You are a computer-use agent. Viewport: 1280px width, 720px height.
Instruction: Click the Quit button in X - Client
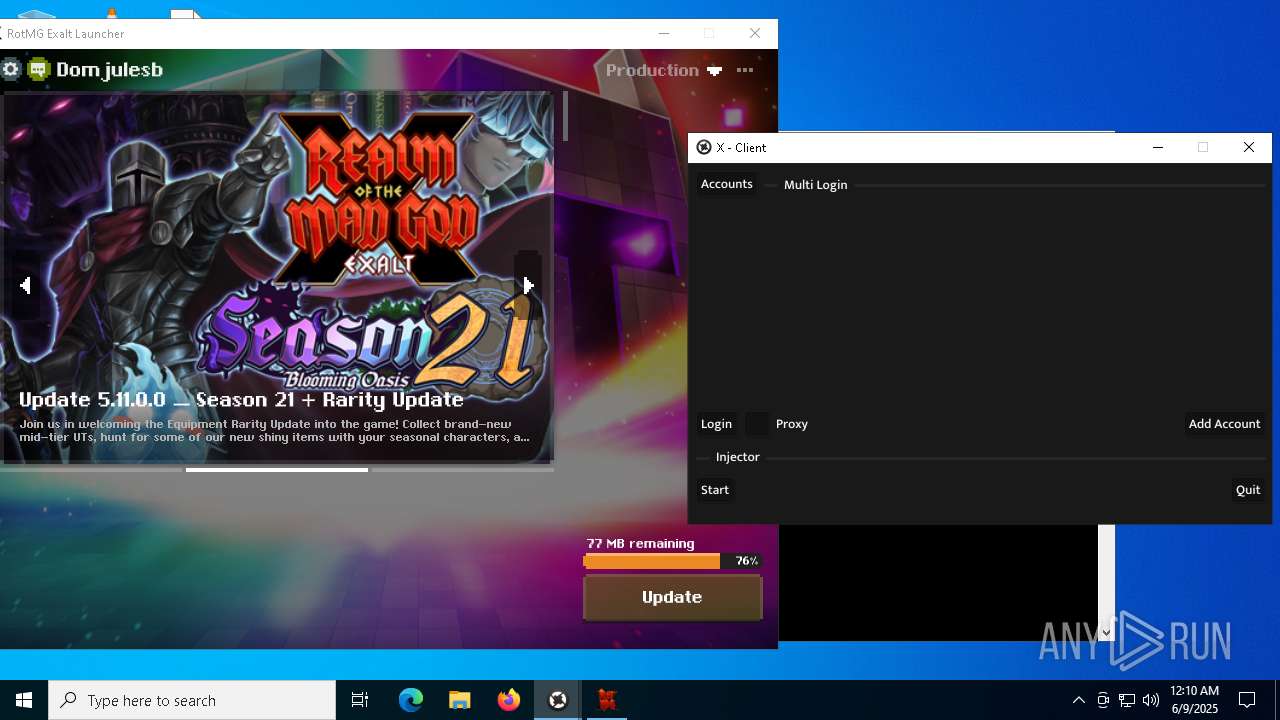pos(1248,490)
